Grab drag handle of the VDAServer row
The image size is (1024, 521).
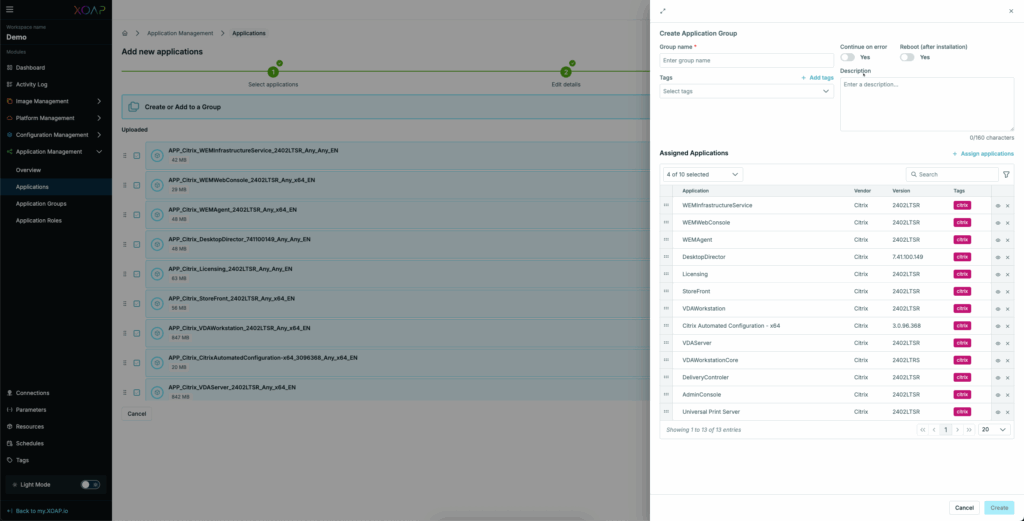[666, 343]
